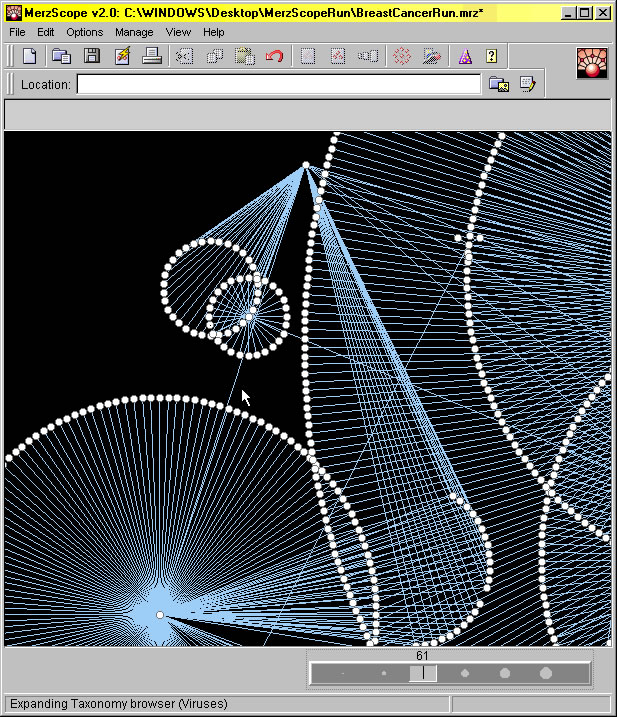Click the Print toolbar icon
Viewport: 617px width, 717px height.
pyautogui.click(x=152, y=57)
